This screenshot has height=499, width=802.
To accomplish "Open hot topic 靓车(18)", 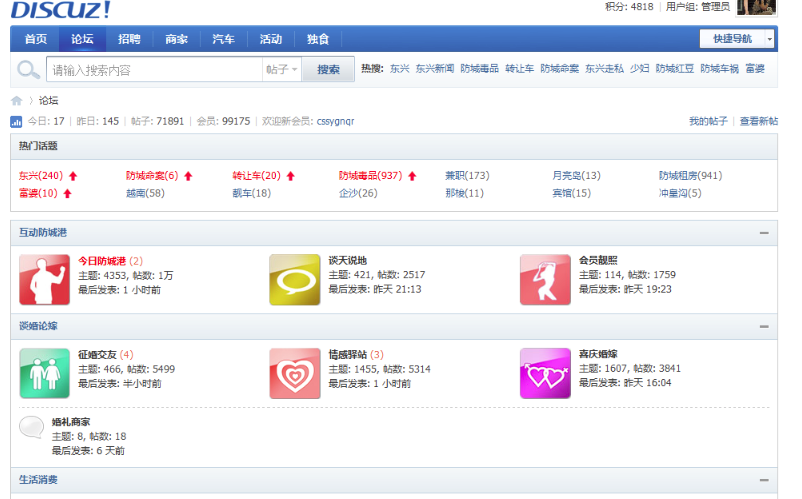I will coord(252,193).
